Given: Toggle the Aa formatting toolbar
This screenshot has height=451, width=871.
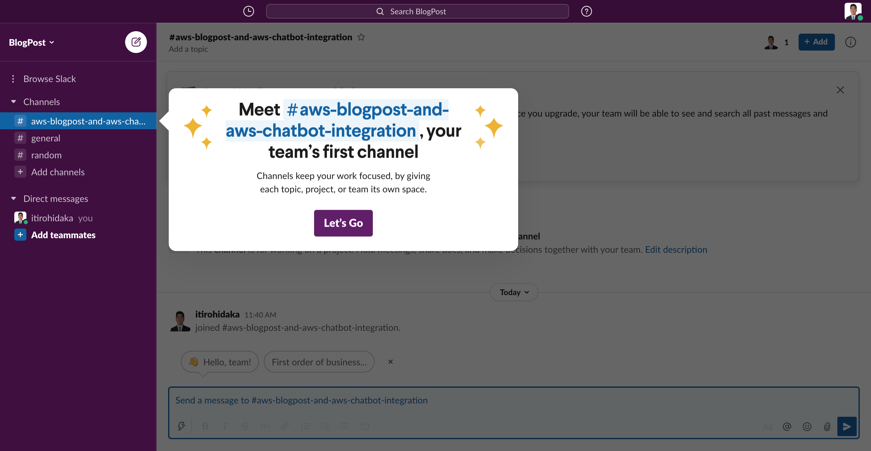Looking at the screenshot, I should 767,427.
